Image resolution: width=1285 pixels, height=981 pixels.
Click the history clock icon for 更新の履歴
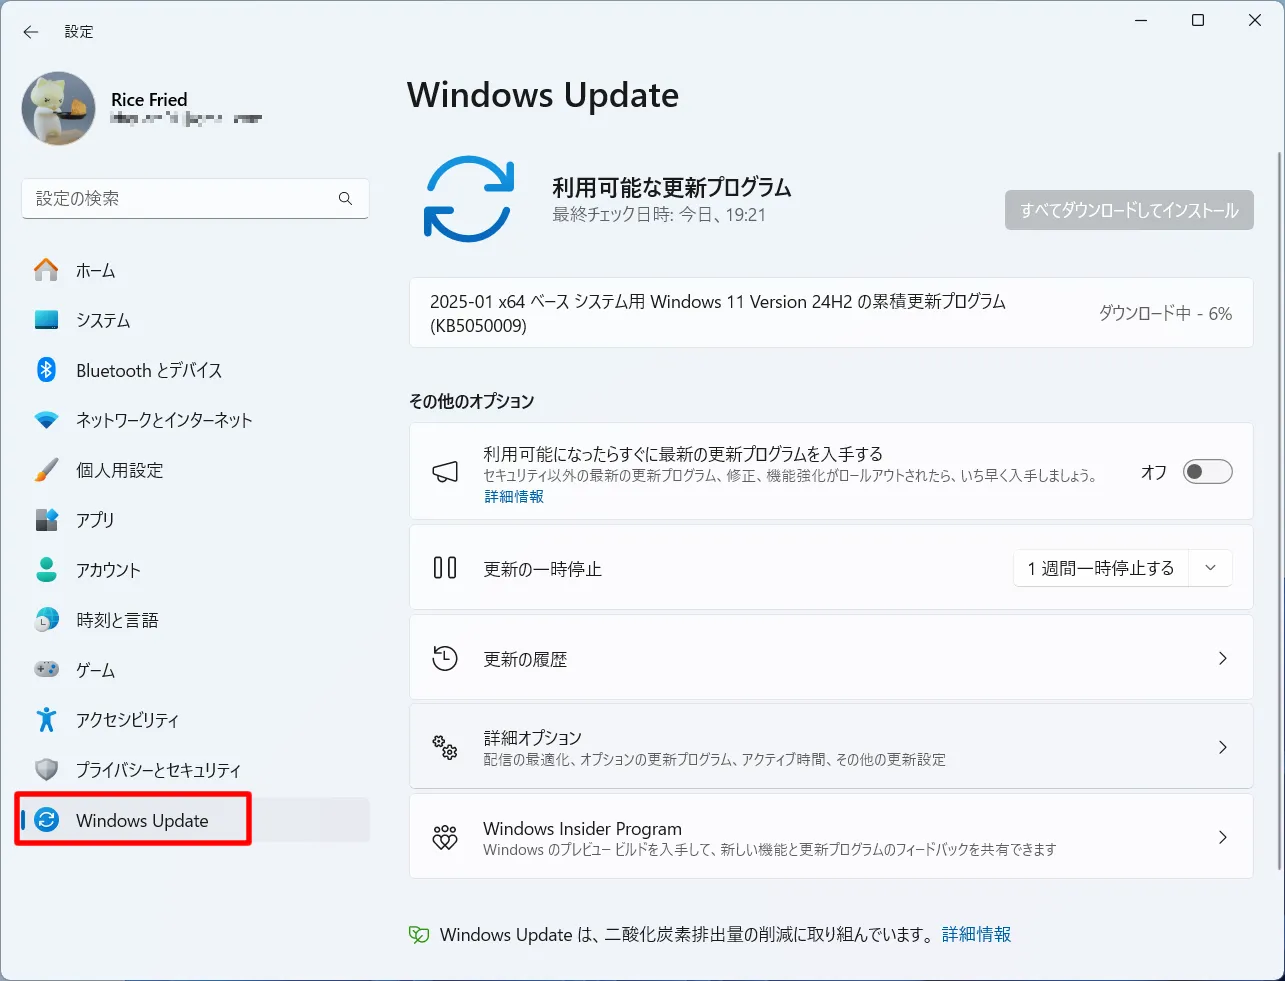point(445,658)
